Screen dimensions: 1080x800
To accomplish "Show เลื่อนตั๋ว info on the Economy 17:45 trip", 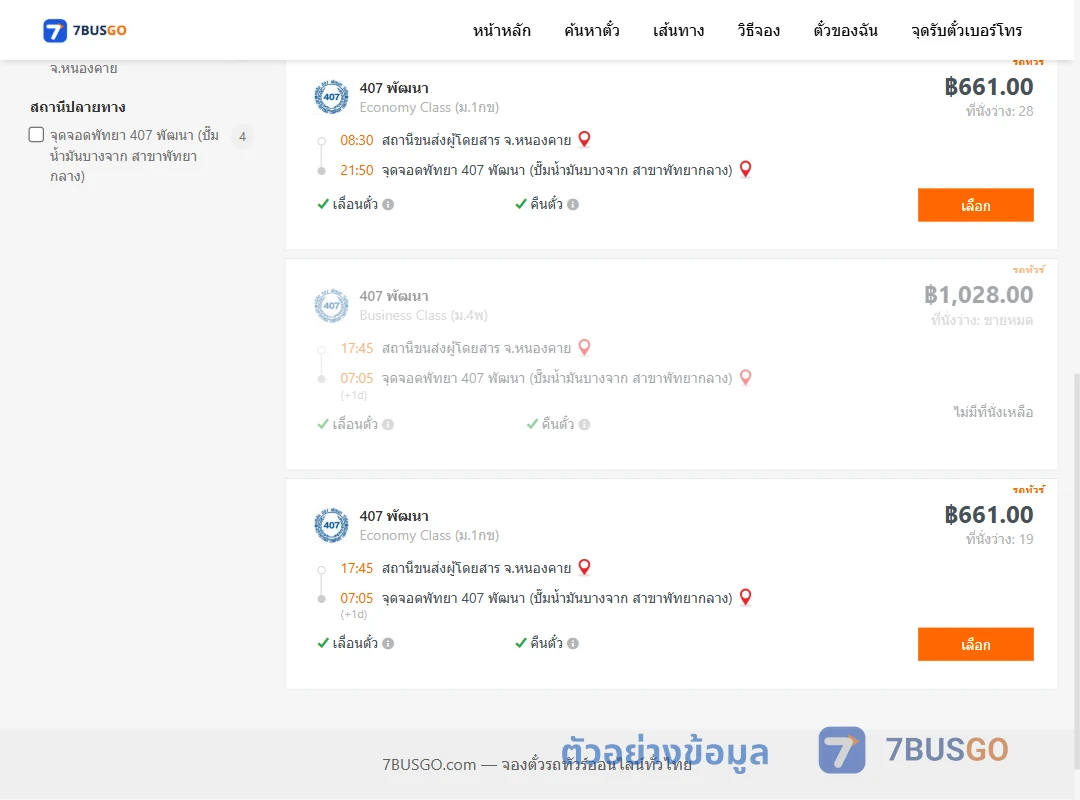I will (x=388, y=644).
